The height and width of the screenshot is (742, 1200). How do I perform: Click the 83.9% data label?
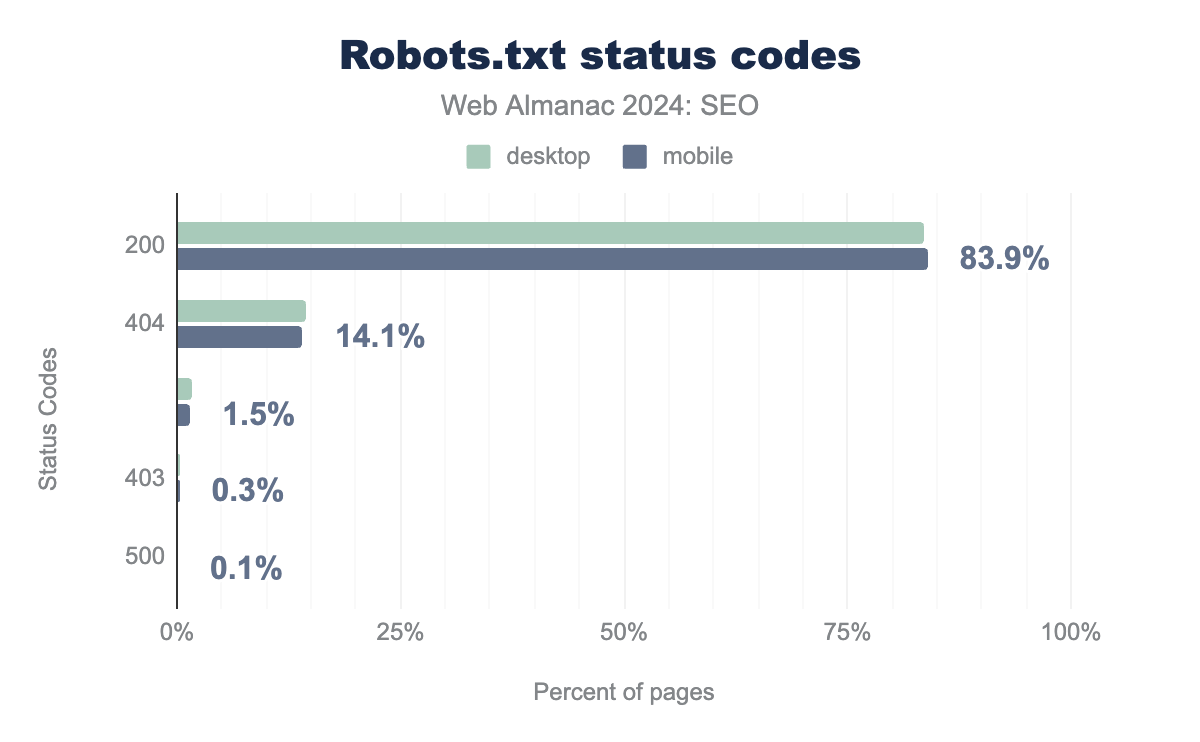click(1004, 259)
